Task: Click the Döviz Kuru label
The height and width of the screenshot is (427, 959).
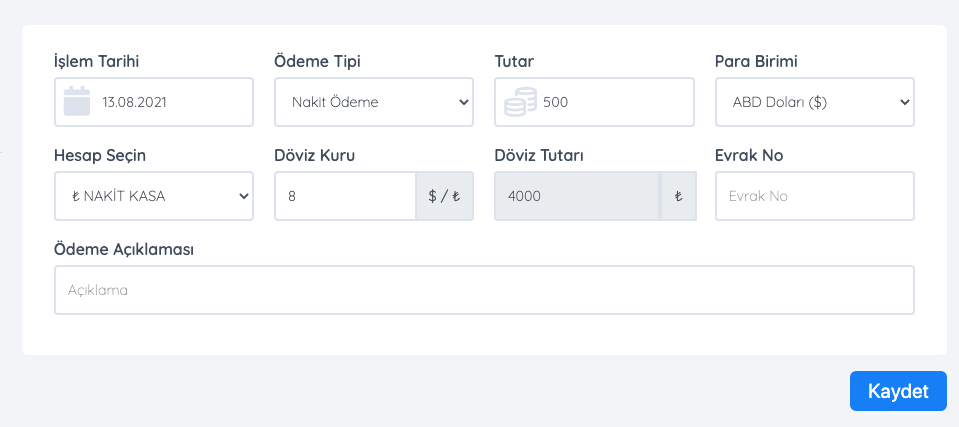Action: 315,155
